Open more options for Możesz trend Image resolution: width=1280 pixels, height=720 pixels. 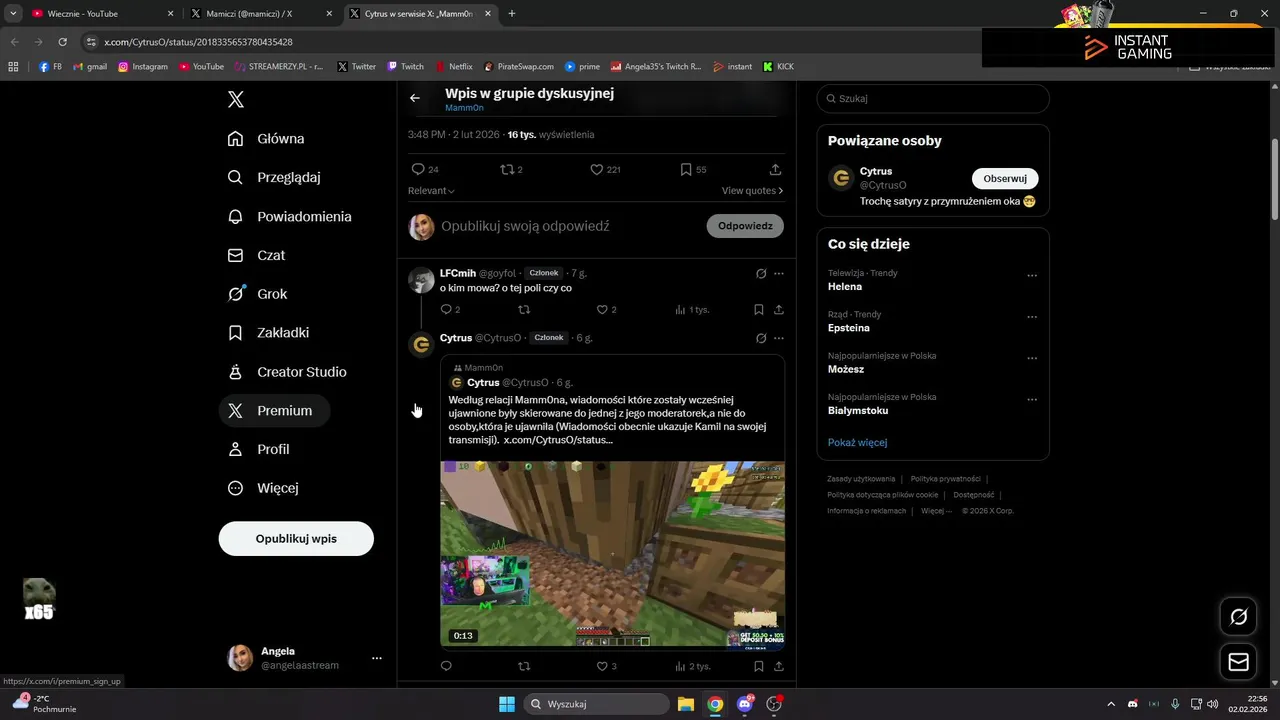pyautogui.click(x=1032, y=358)
